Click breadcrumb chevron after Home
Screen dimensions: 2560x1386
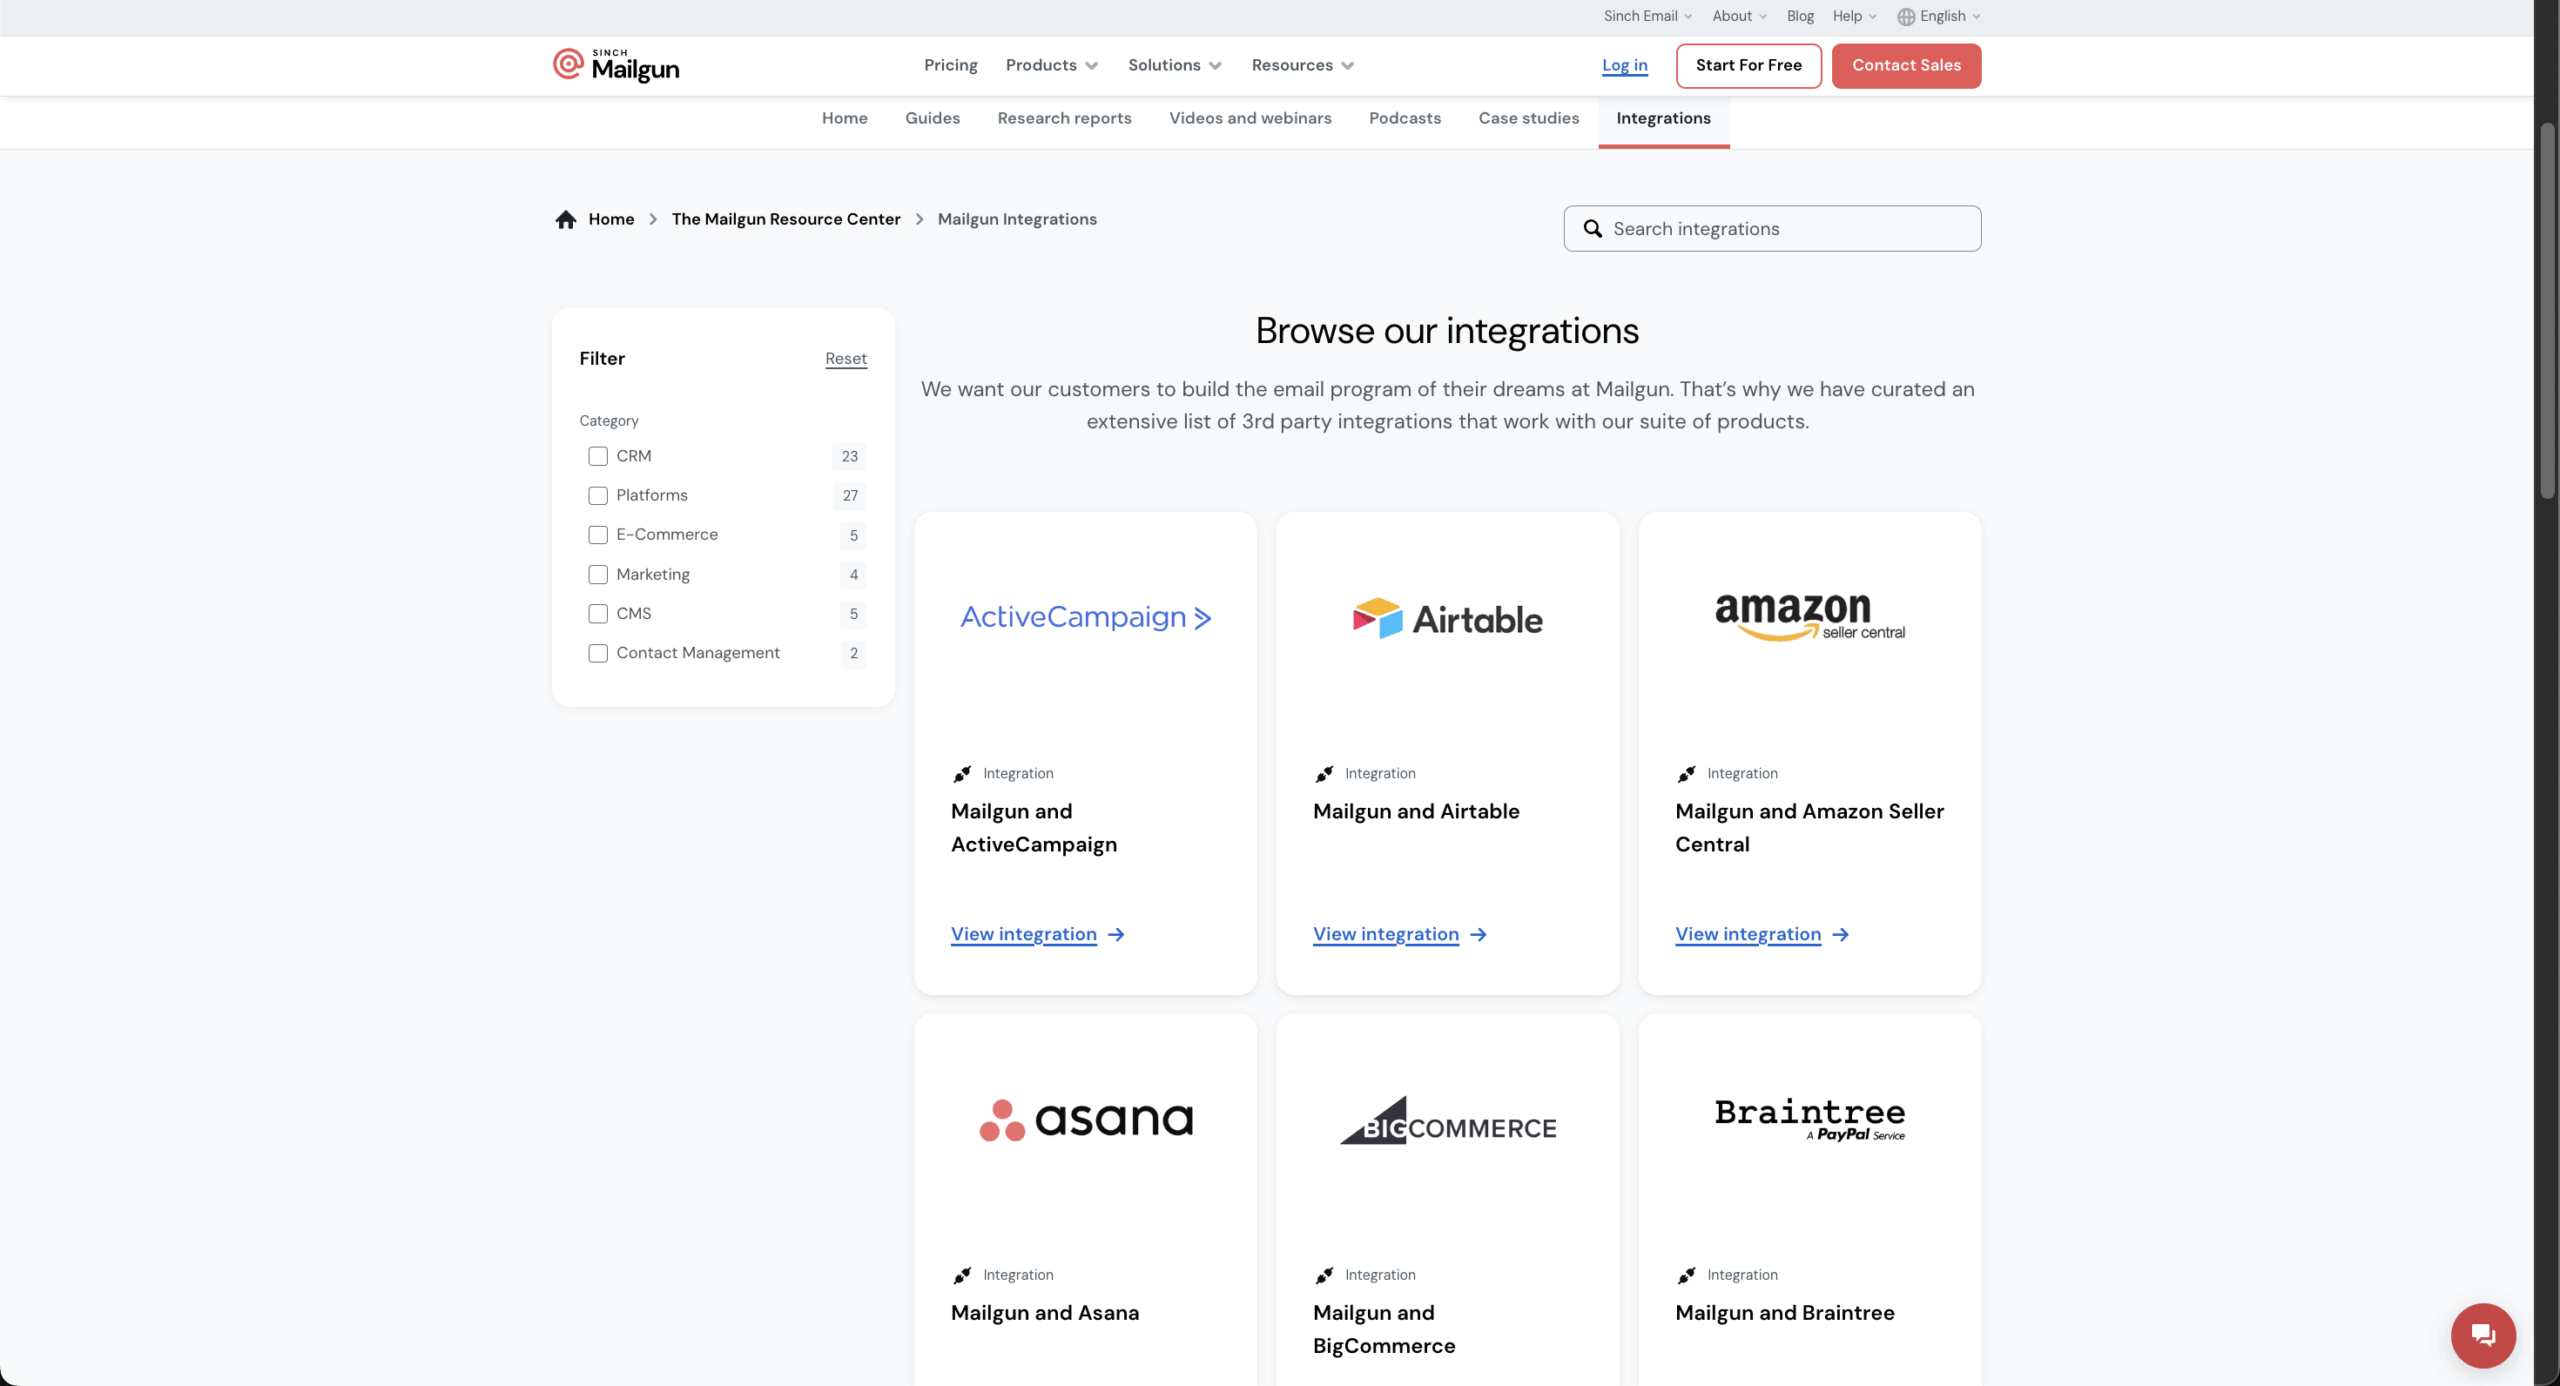tap(653, 219)
